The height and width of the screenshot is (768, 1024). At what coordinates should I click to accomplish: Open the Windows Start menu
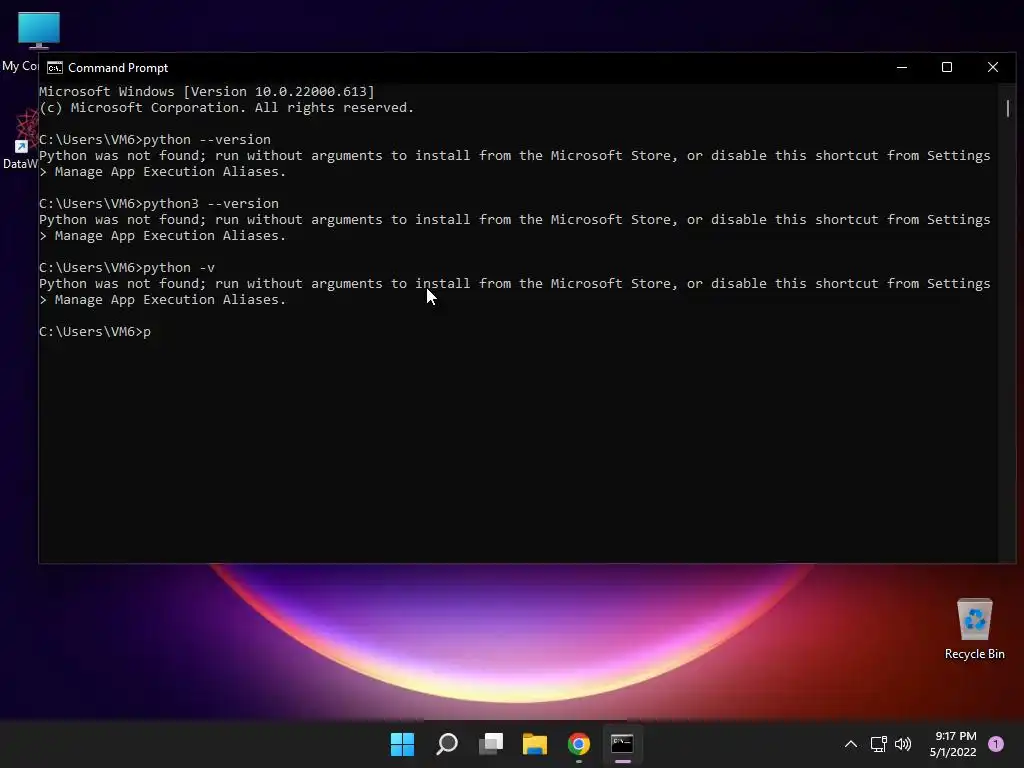(x=402, y=744)
